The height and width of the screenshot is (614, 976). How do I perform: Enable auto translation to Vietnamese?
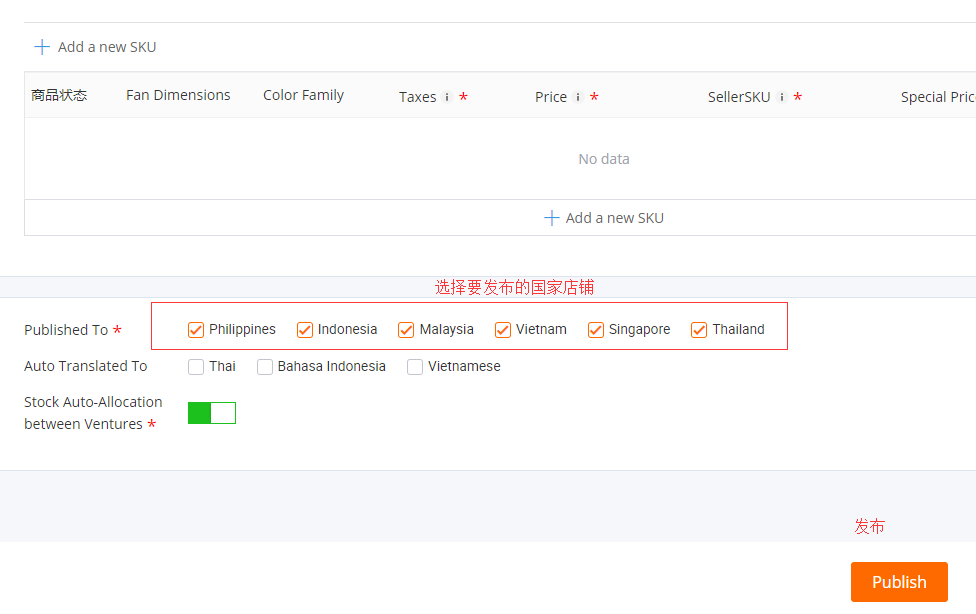pos(415,367)
